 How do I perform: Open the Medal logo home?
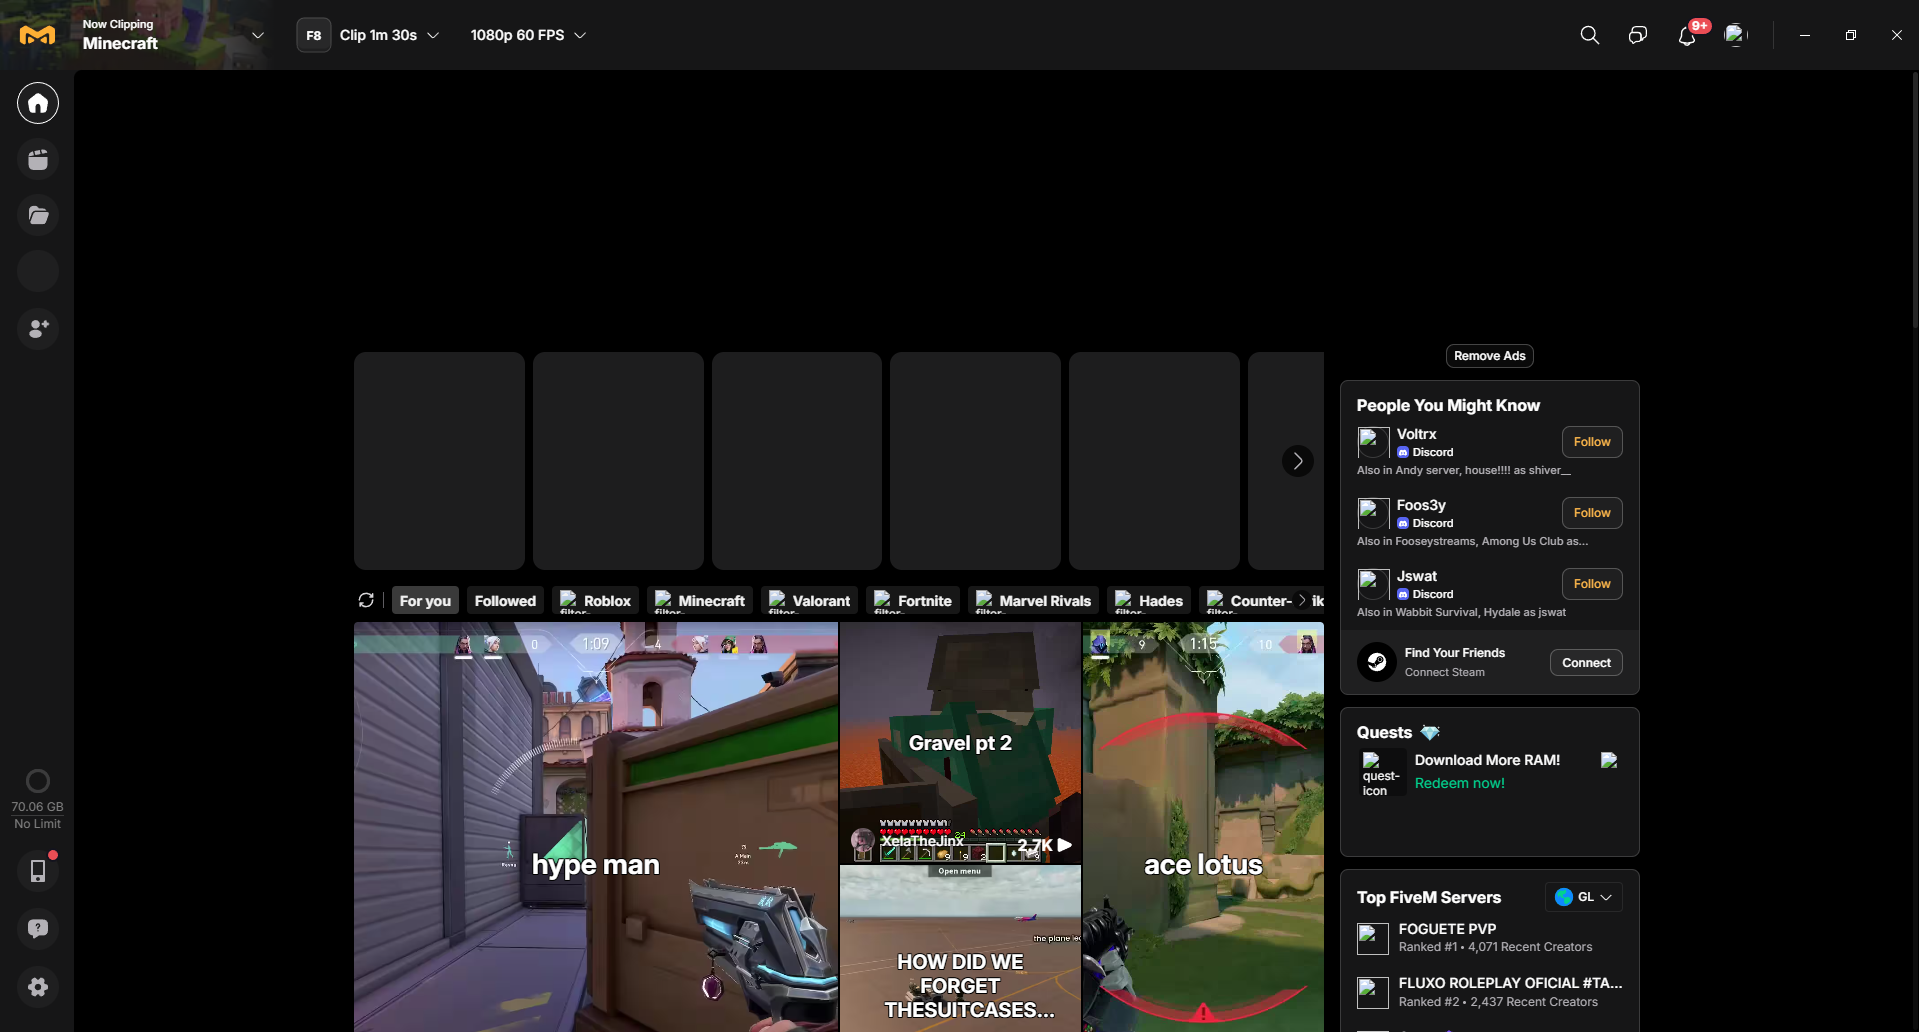click(37, 36)
